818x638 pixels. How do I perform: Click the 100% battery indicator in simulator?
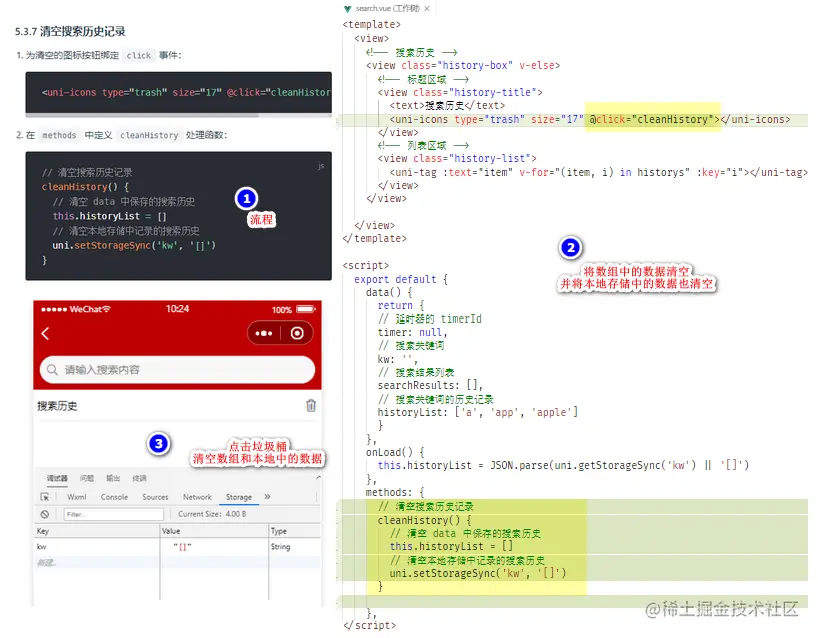click(x=294, y=309)
